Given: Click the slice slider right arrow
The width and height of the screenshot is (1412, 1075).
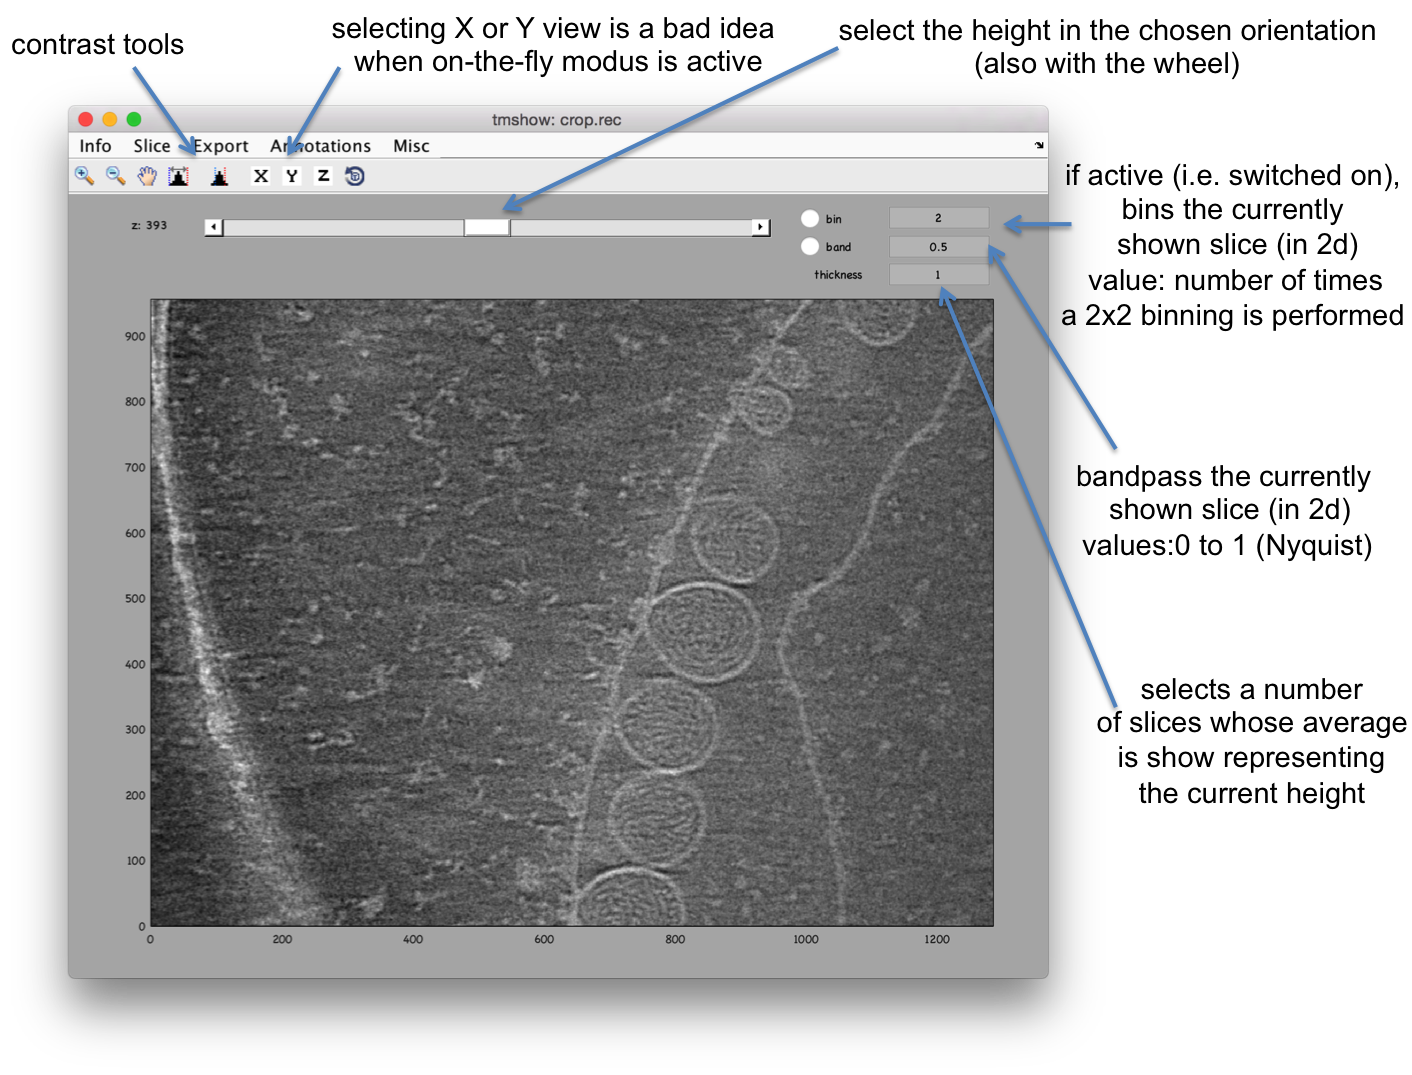Looking at the screenshot, I should pos(761,227).
